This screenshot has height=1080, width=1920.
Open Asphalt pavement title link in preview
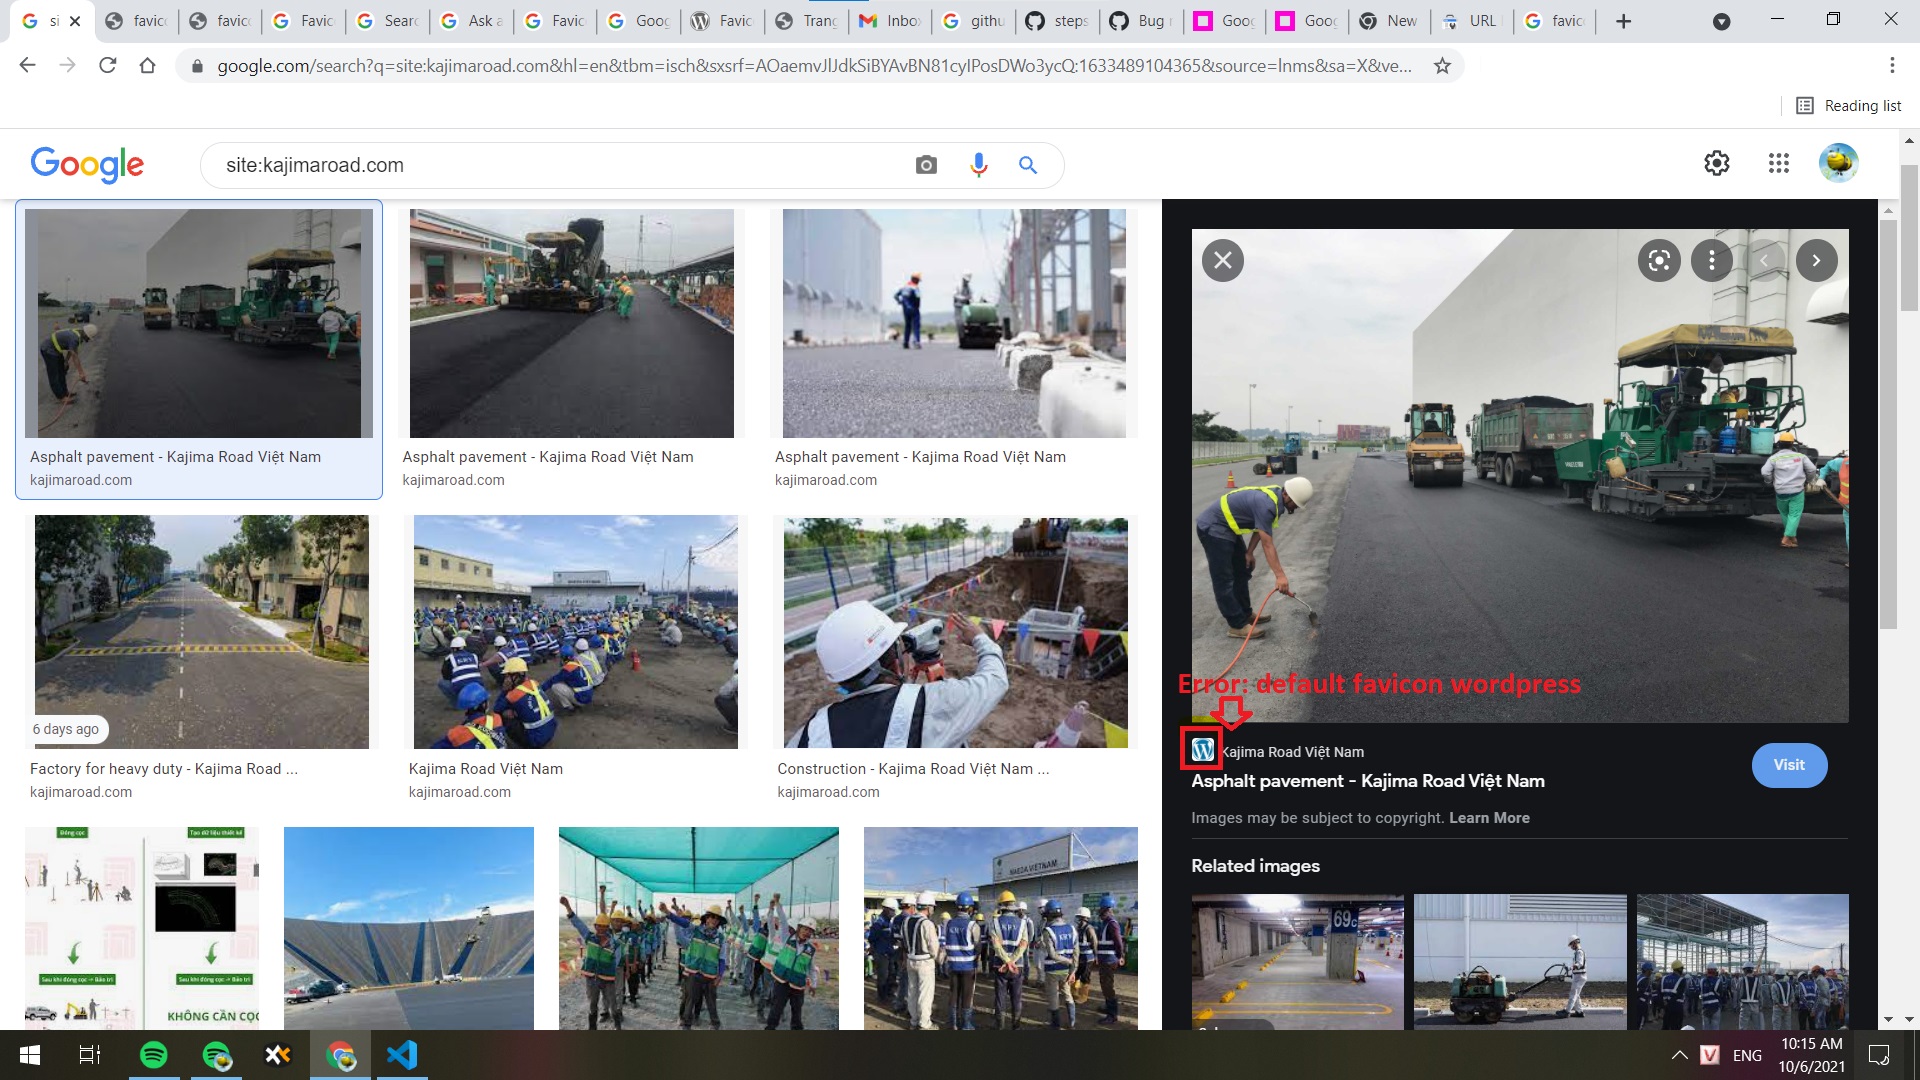[1368, 781]
